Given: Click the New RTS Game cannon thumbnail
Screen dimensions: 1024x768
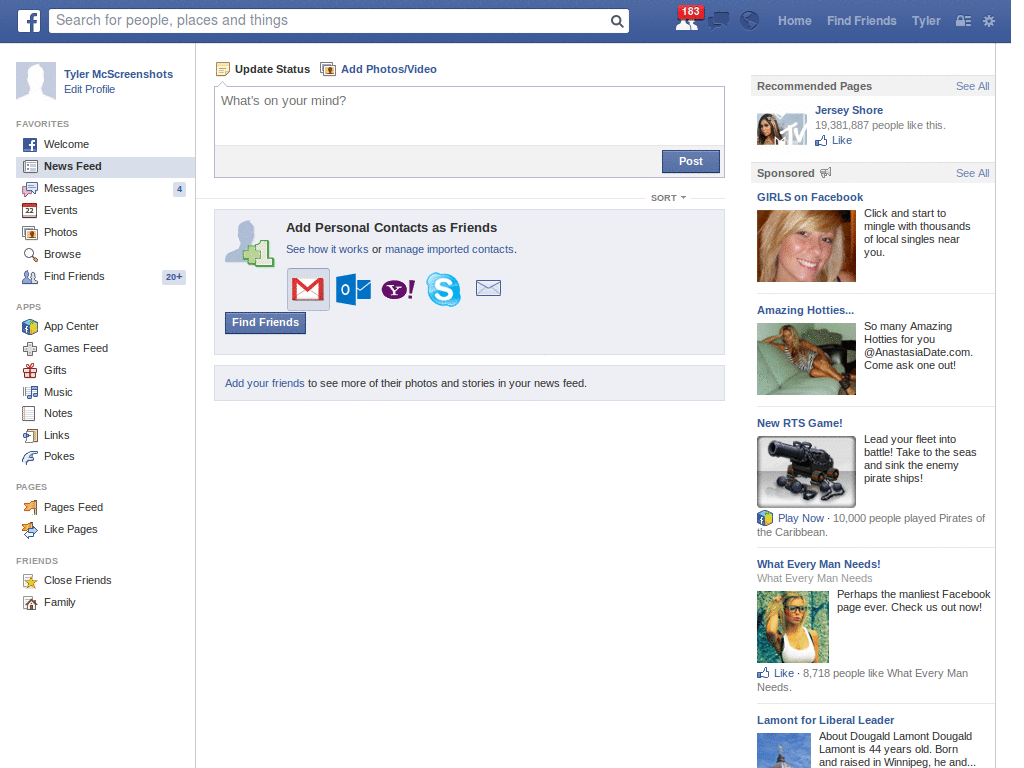Looking at the screenshot, I should click(x=806, y=472).
